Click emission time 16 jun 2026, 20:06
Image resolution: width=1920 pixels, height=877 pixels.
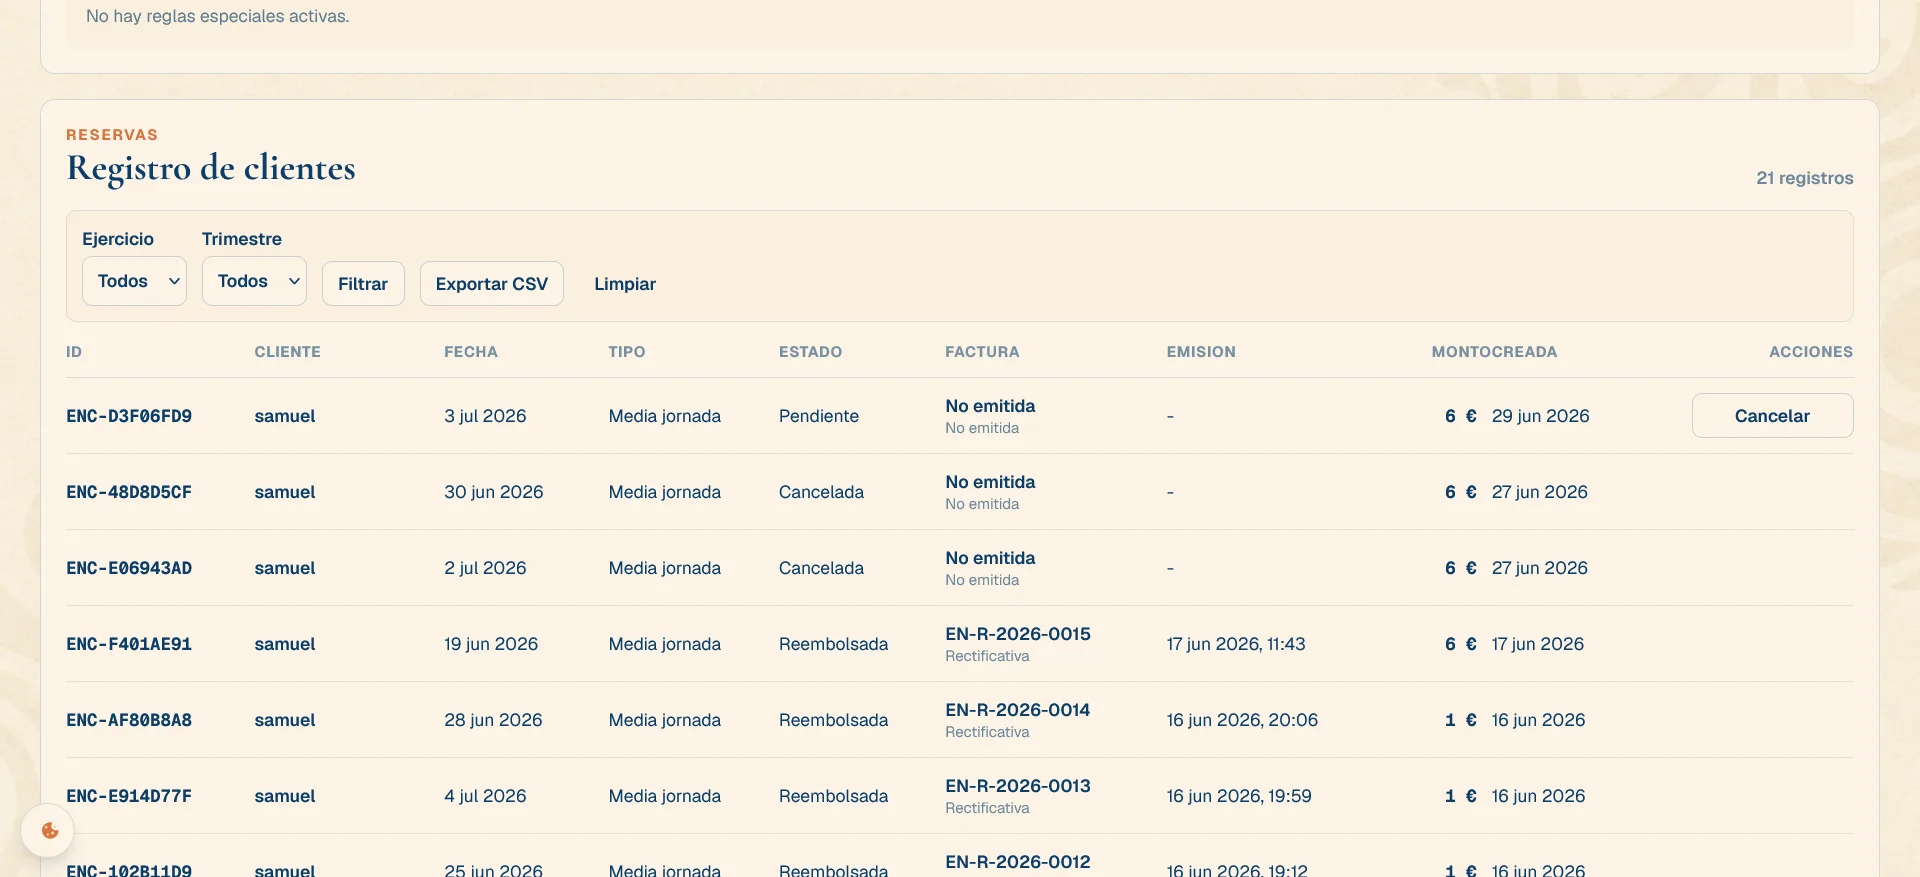click(x=1242, y=720)
